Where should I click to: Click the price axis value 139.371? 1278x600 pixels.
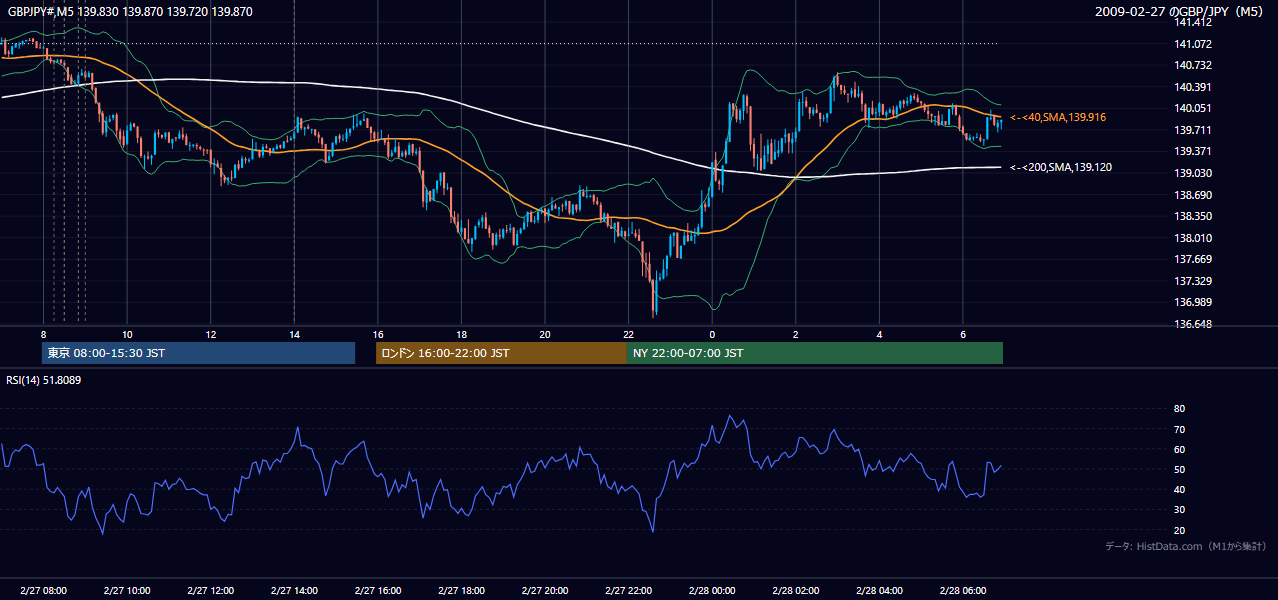1194,151
